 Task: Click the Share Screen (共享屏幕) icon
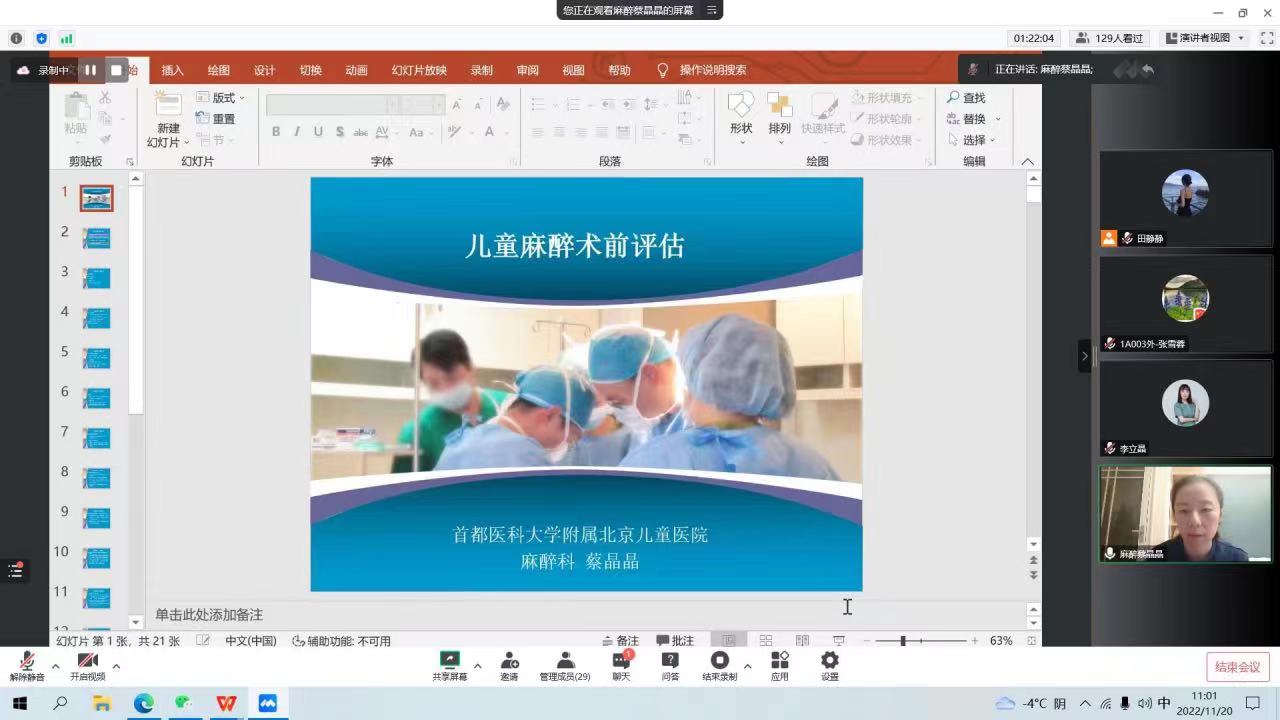coord(449,665)
